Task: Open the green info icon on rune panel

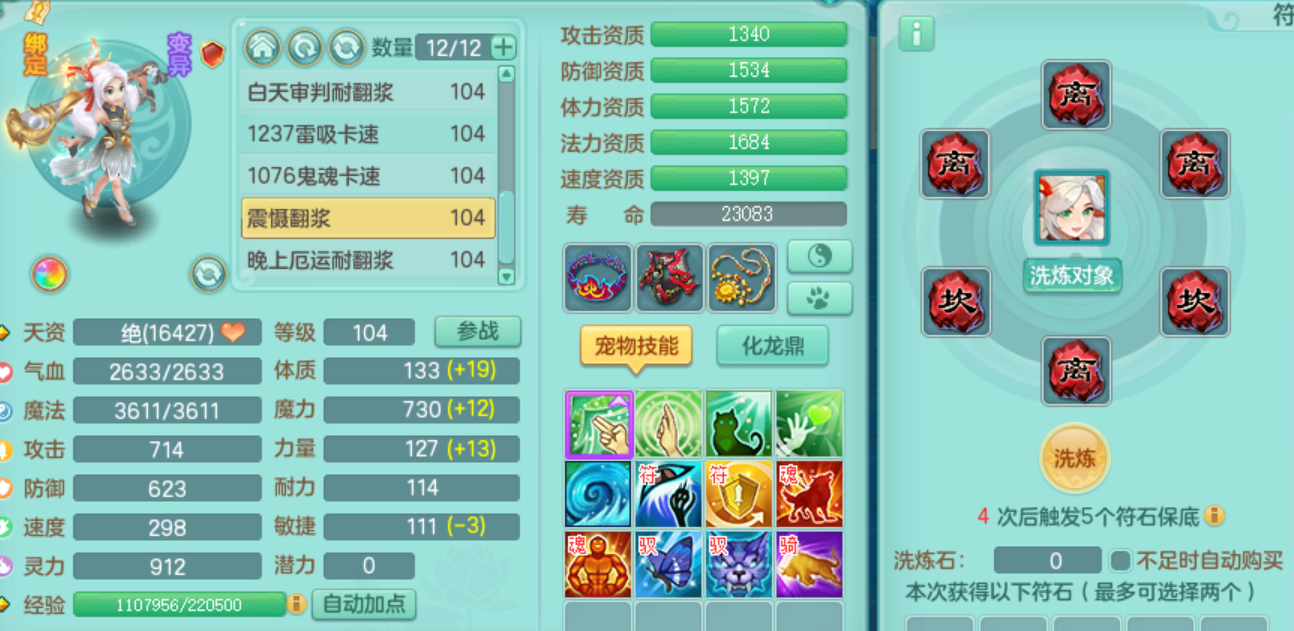Action: pos(916,34)
